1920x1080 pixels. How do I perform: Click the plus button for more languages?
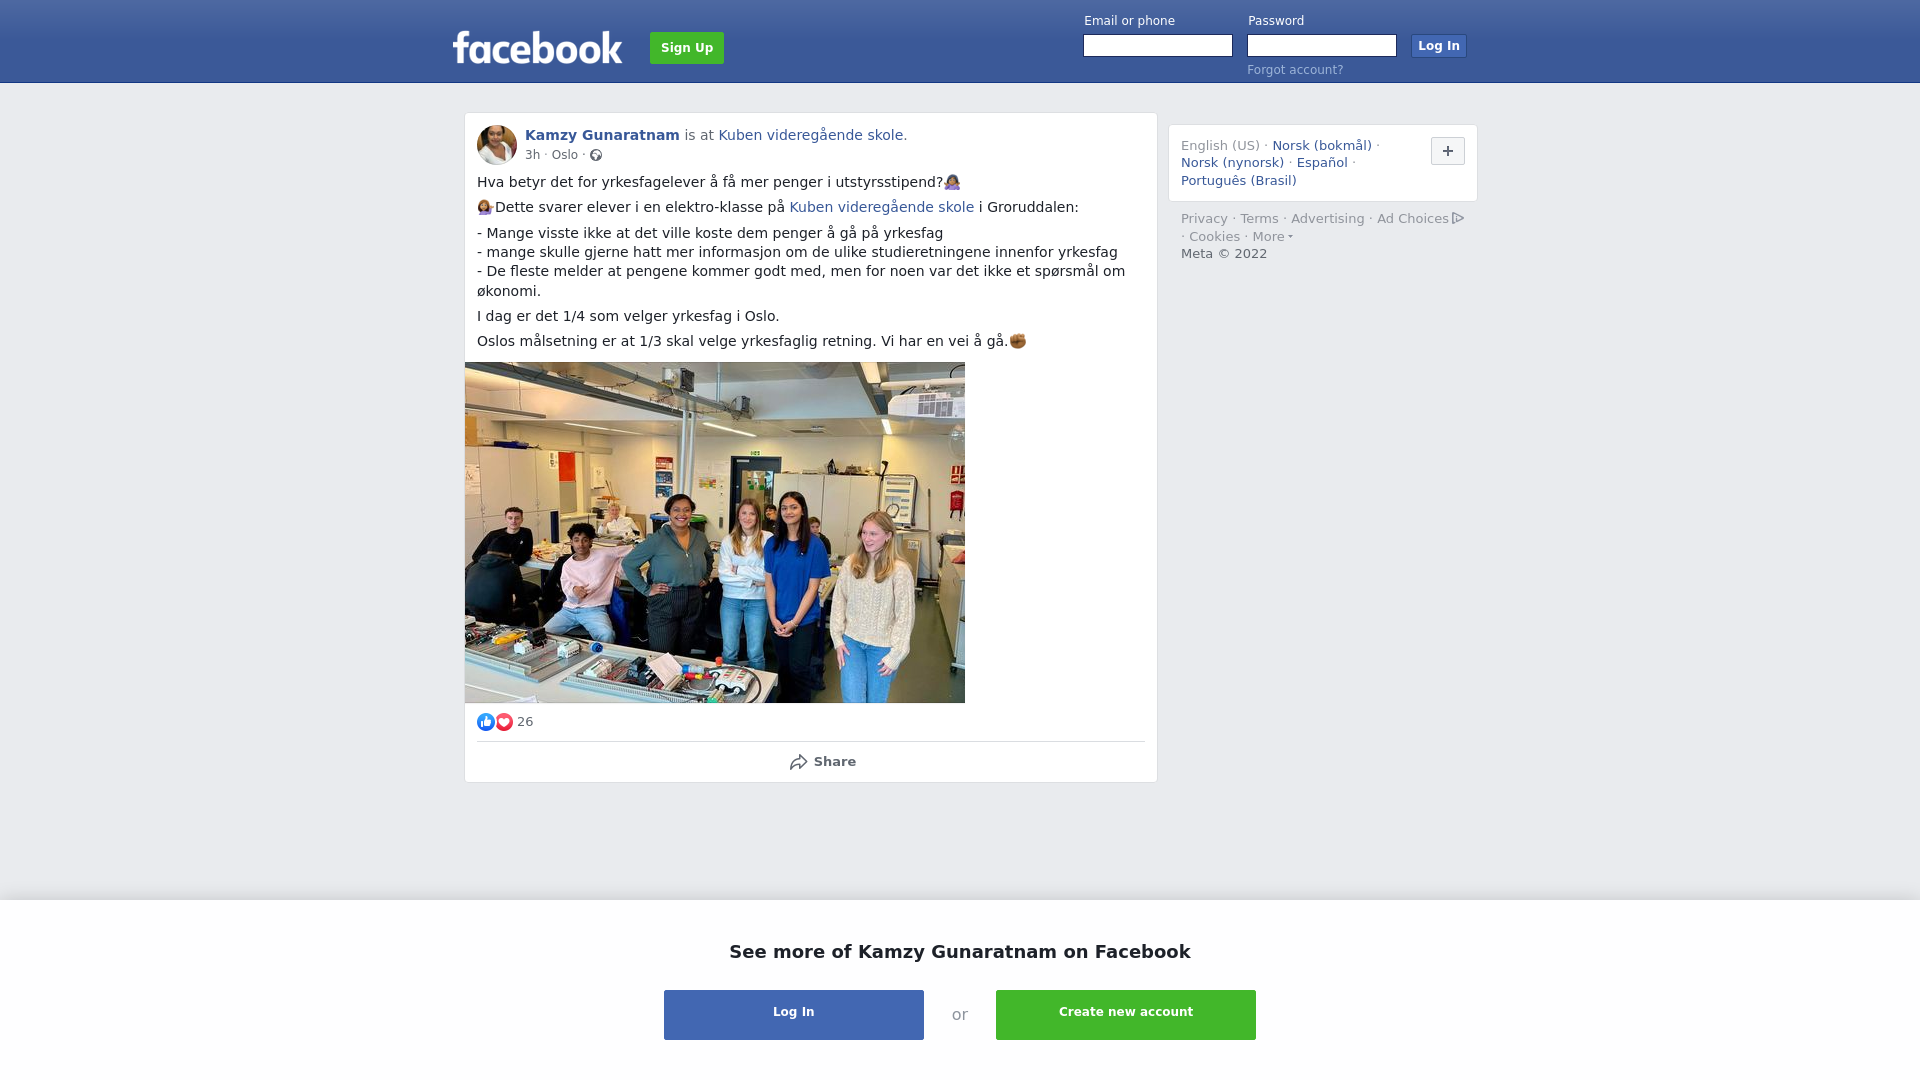(x=1448, y=151)
